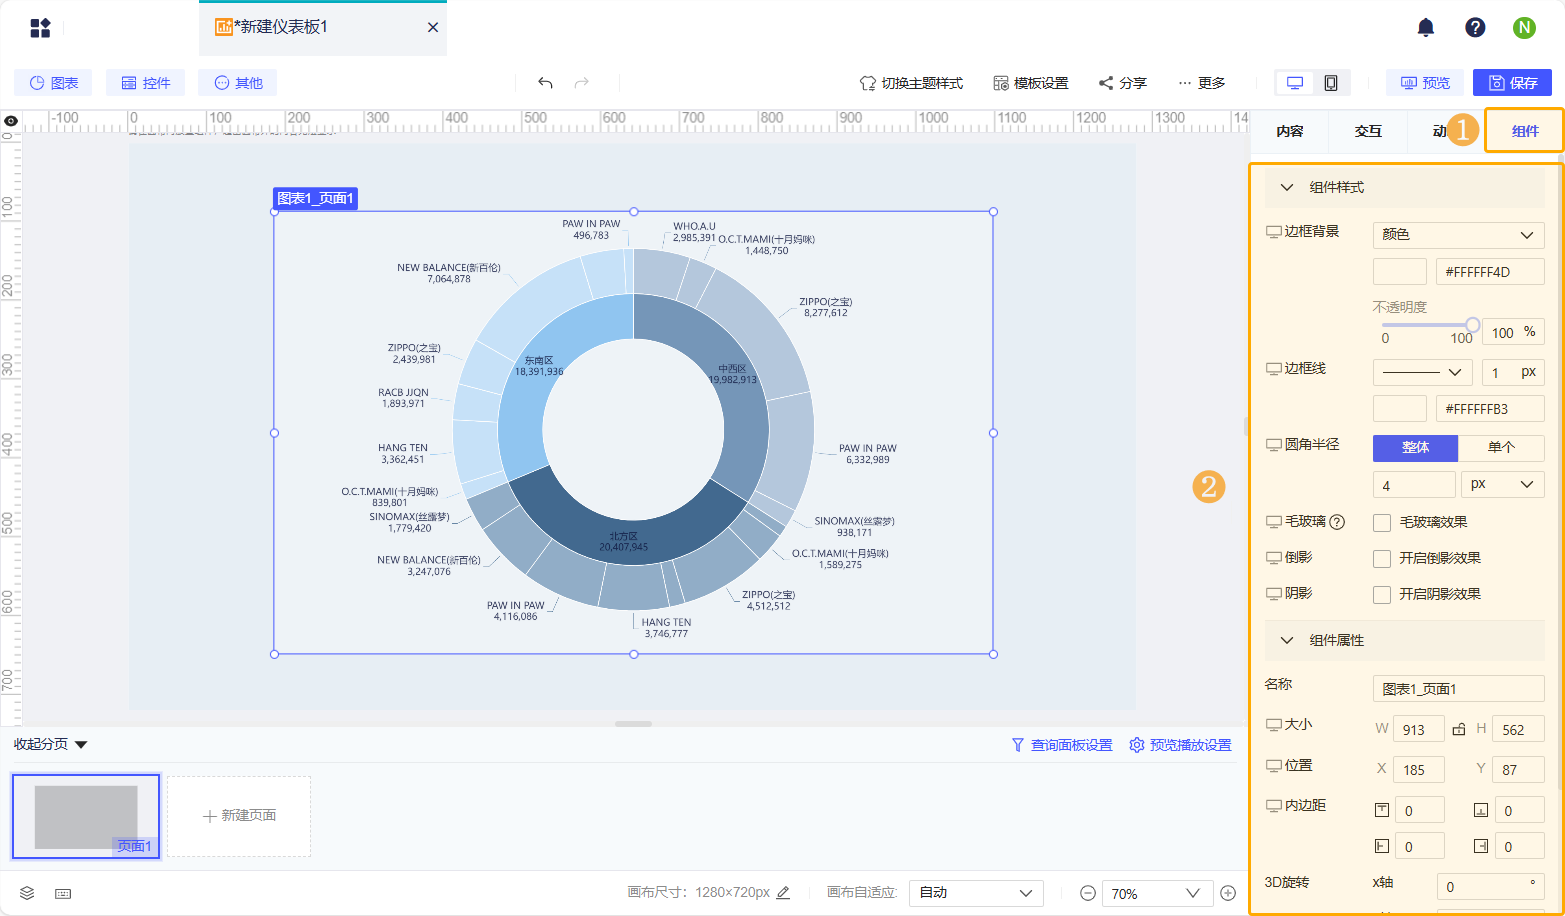The width and height of the screenshot is (1565, 916).
Task: Open the keyboard shortcuts icon
Action: tap(63, 893)
